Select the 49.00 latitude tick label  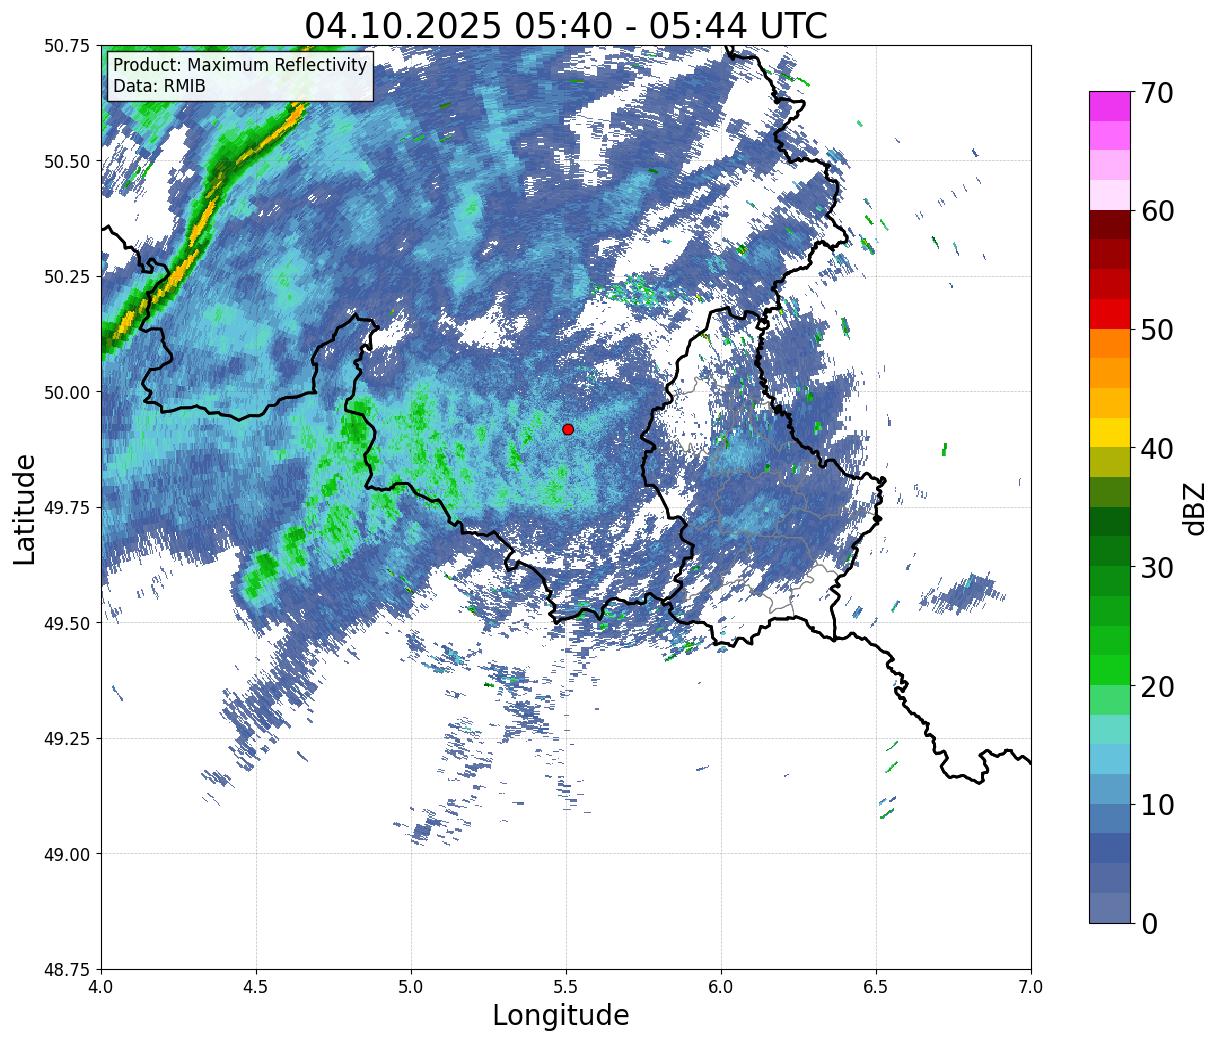67,854
